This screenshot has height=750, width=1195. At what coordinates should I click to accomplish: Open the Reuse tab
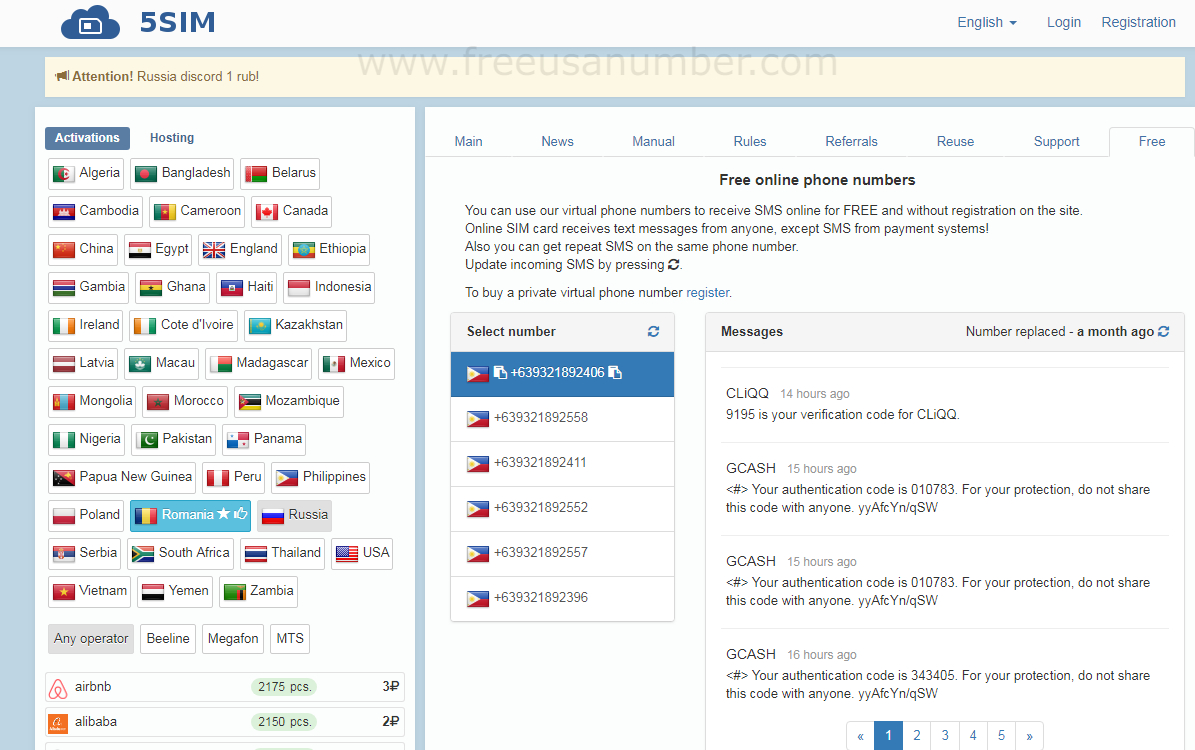click(x=955, y=142)
